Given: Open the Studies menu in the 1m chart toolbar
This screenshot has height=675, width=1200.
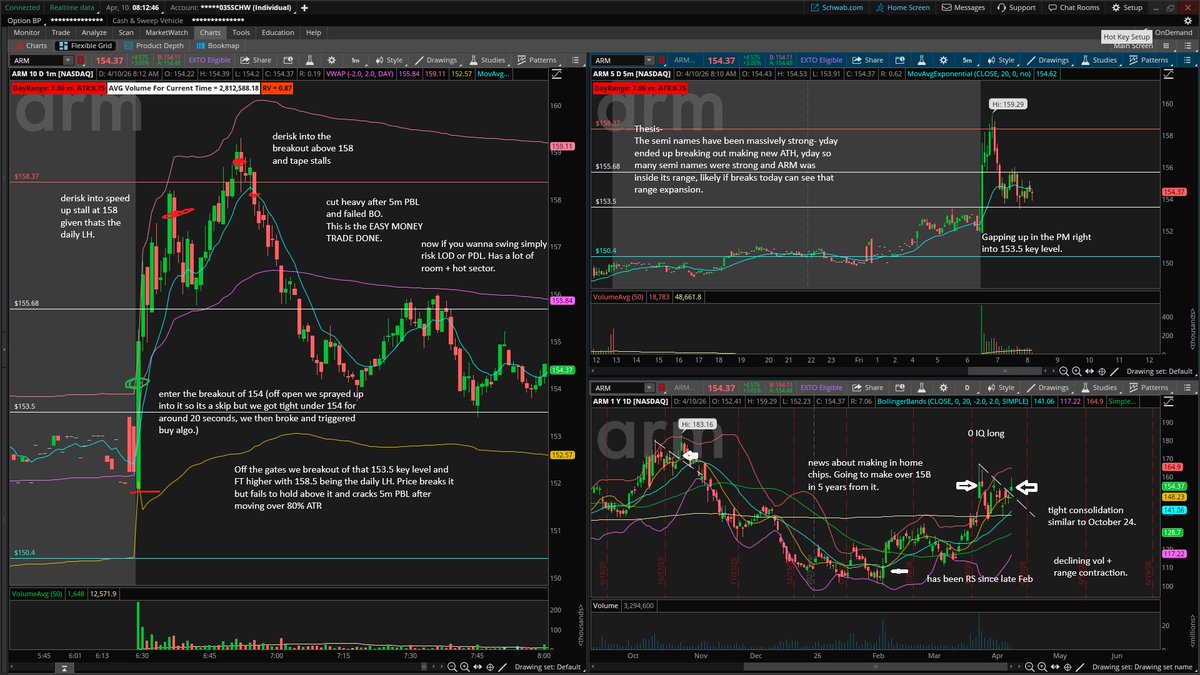Looking at the screenshot, I should click(487, 60).
